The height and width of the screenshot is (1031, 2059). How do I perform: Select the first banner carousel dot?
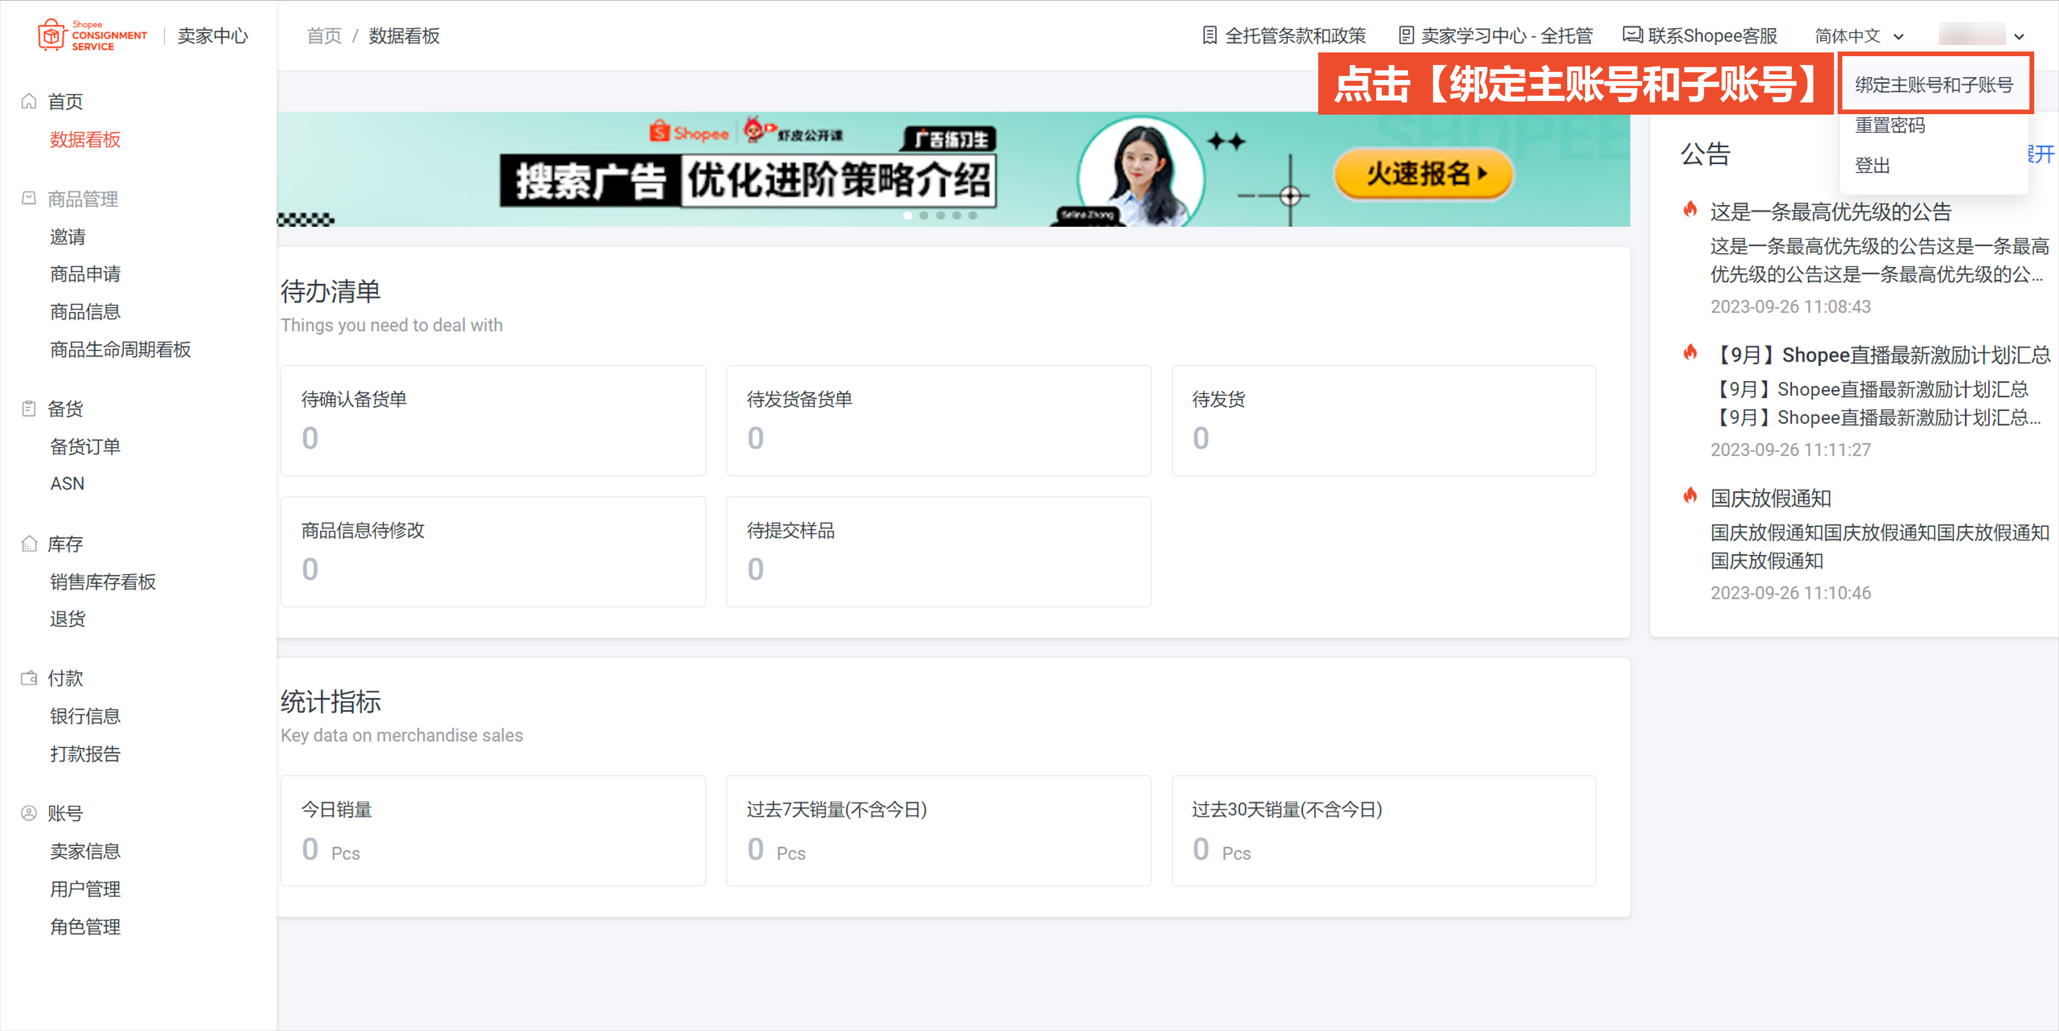(907, 215)
